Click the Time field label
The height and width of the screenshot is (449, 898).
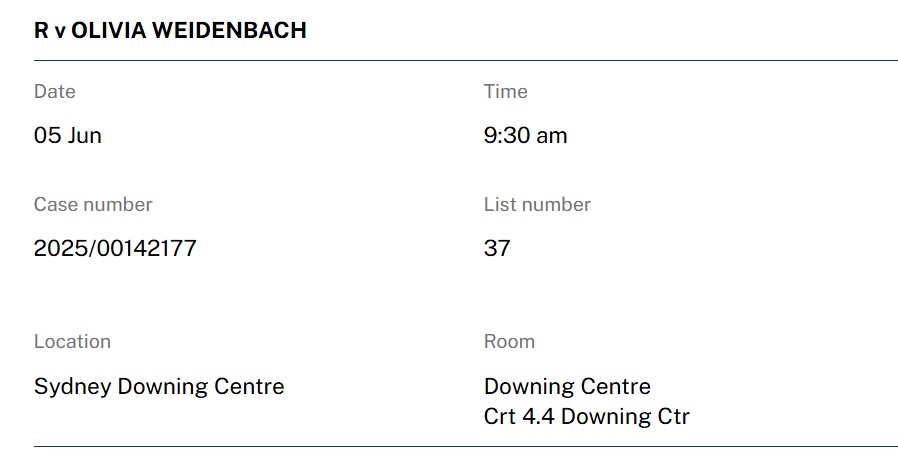click(x=505, y=91)
